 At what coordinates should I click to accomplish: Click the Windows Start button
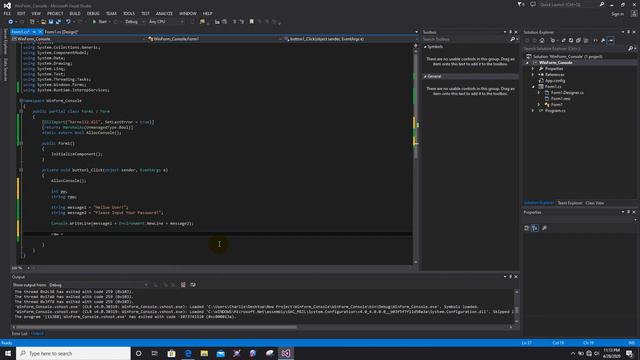(x=8, y=353)
